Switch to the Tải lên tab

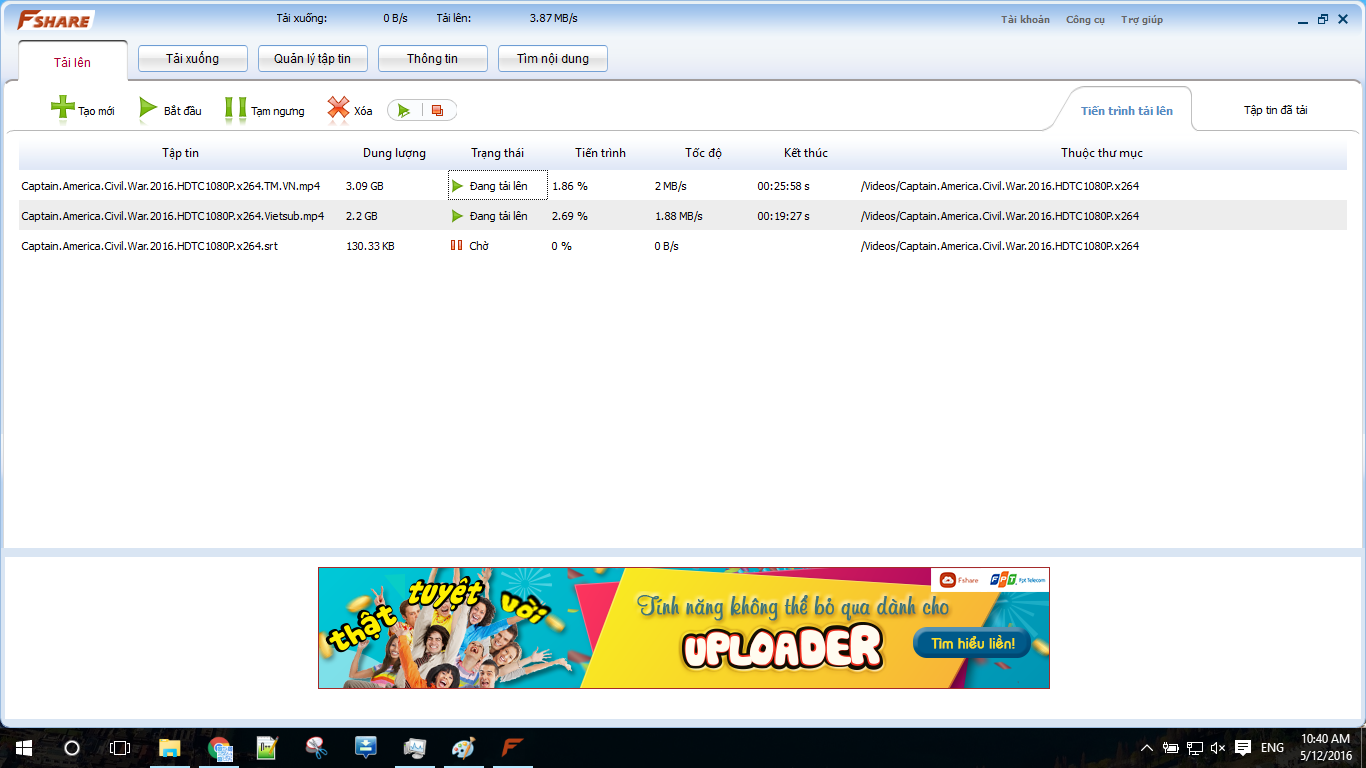coord(72,62)
